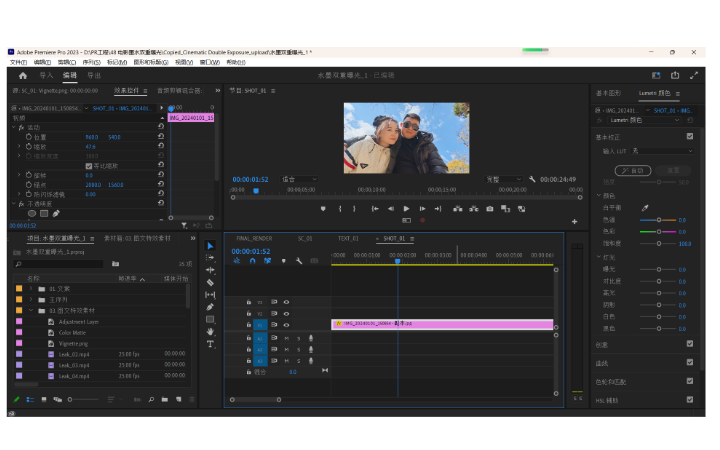Open the Quick Export share icon

pos(675,75)
